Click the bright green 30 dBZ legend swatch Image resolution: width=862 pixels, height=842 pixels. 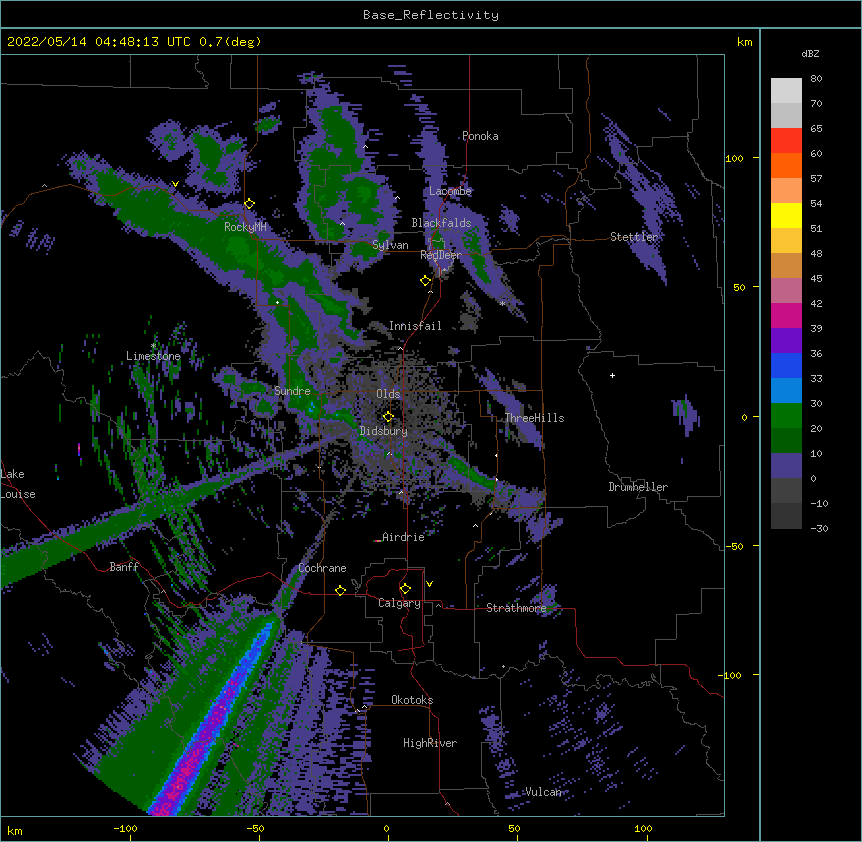(x=786, y=416)
